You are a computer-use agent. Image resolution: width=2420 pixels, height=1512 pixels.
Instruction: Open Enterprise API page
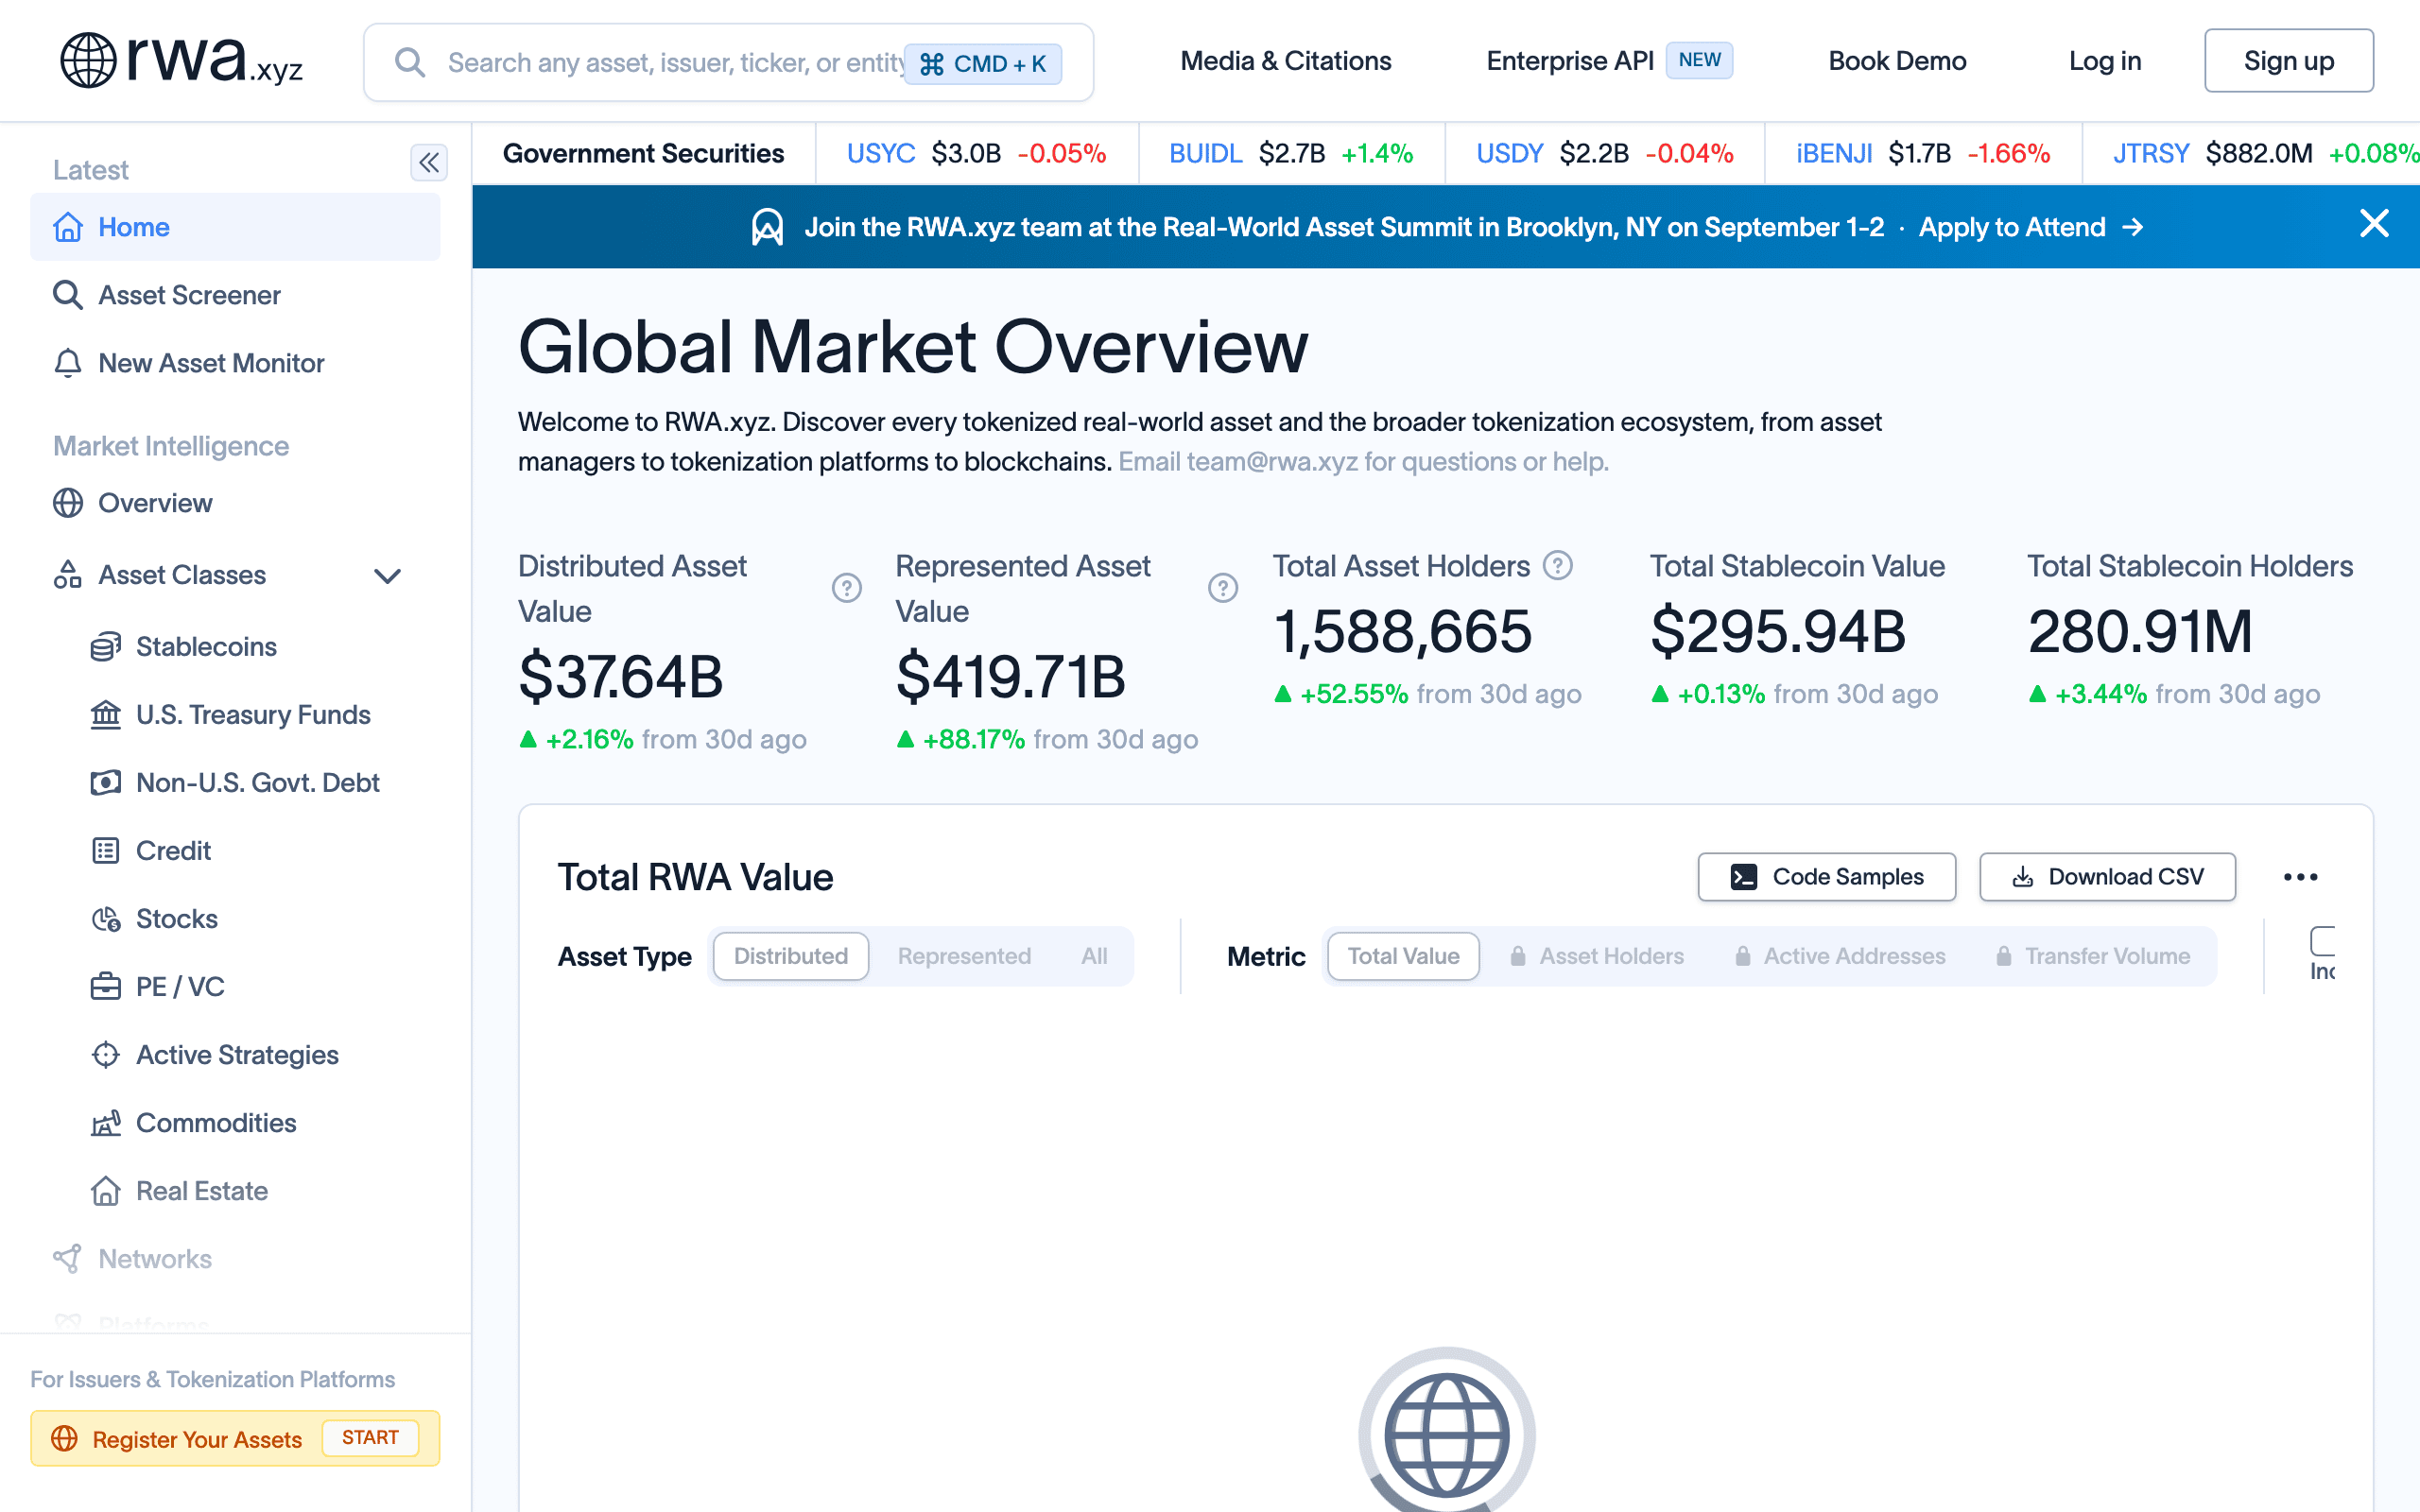[1569, 61]
